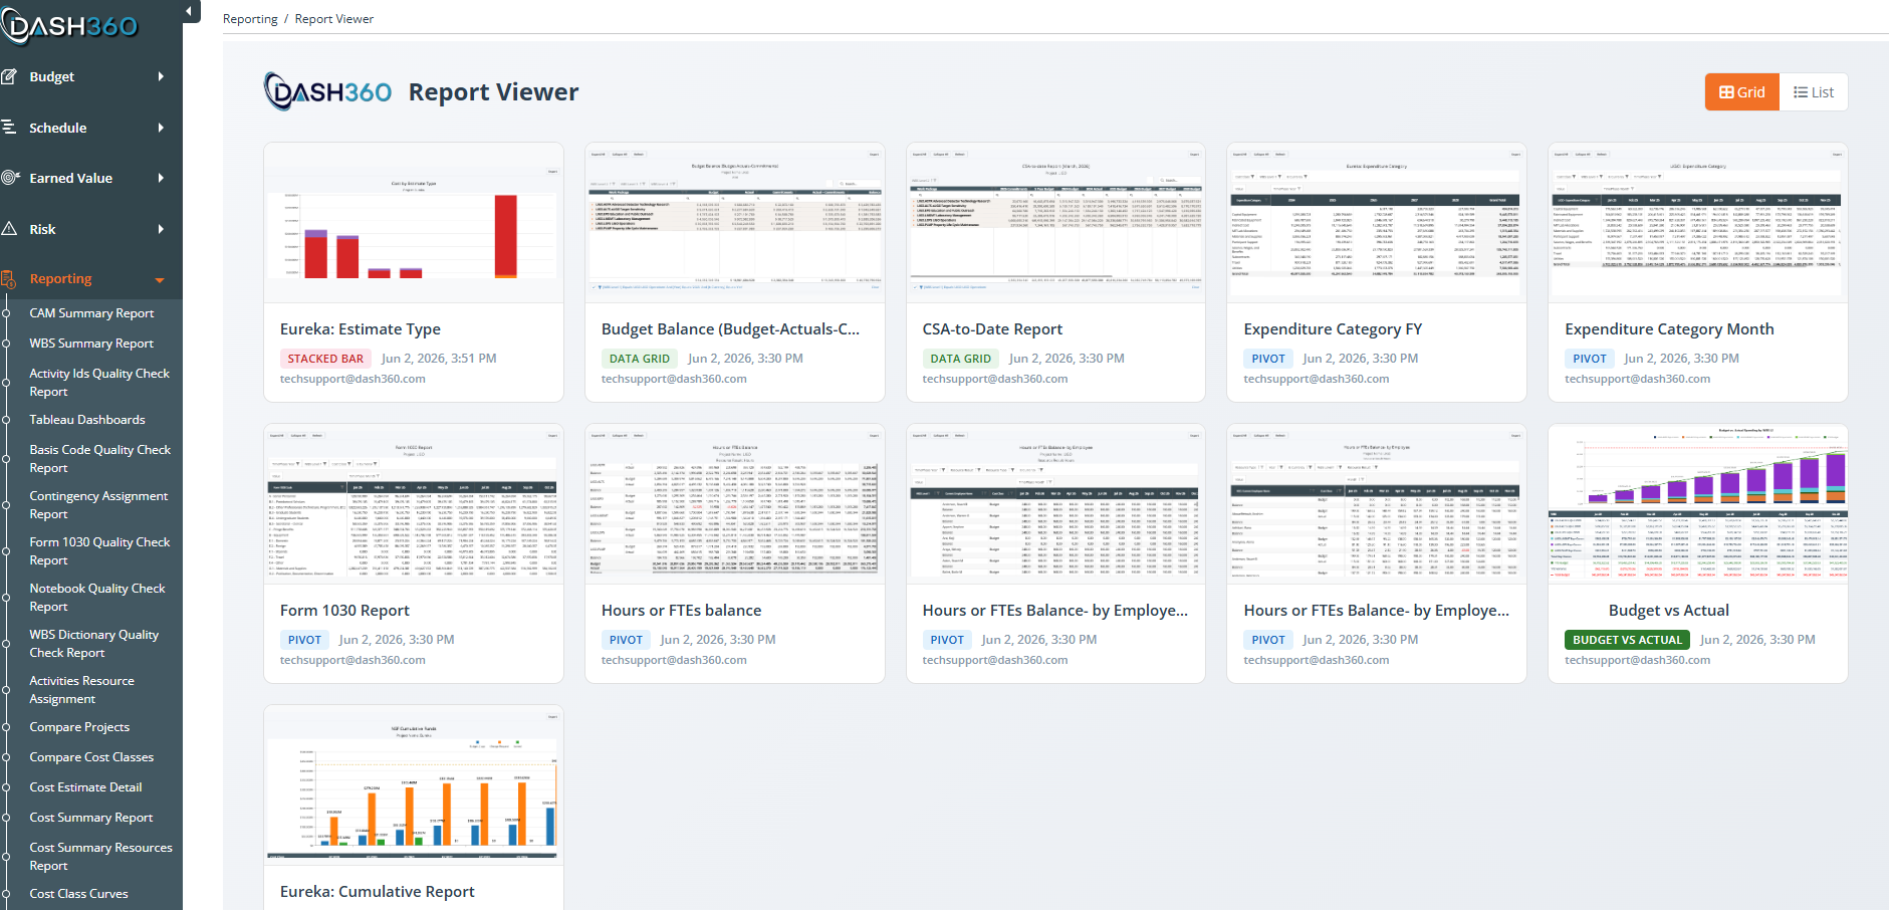This screenshot has width=1892, height=910.
Task: Click the Expenditure Category Month title
Action: click(1669, 329)
